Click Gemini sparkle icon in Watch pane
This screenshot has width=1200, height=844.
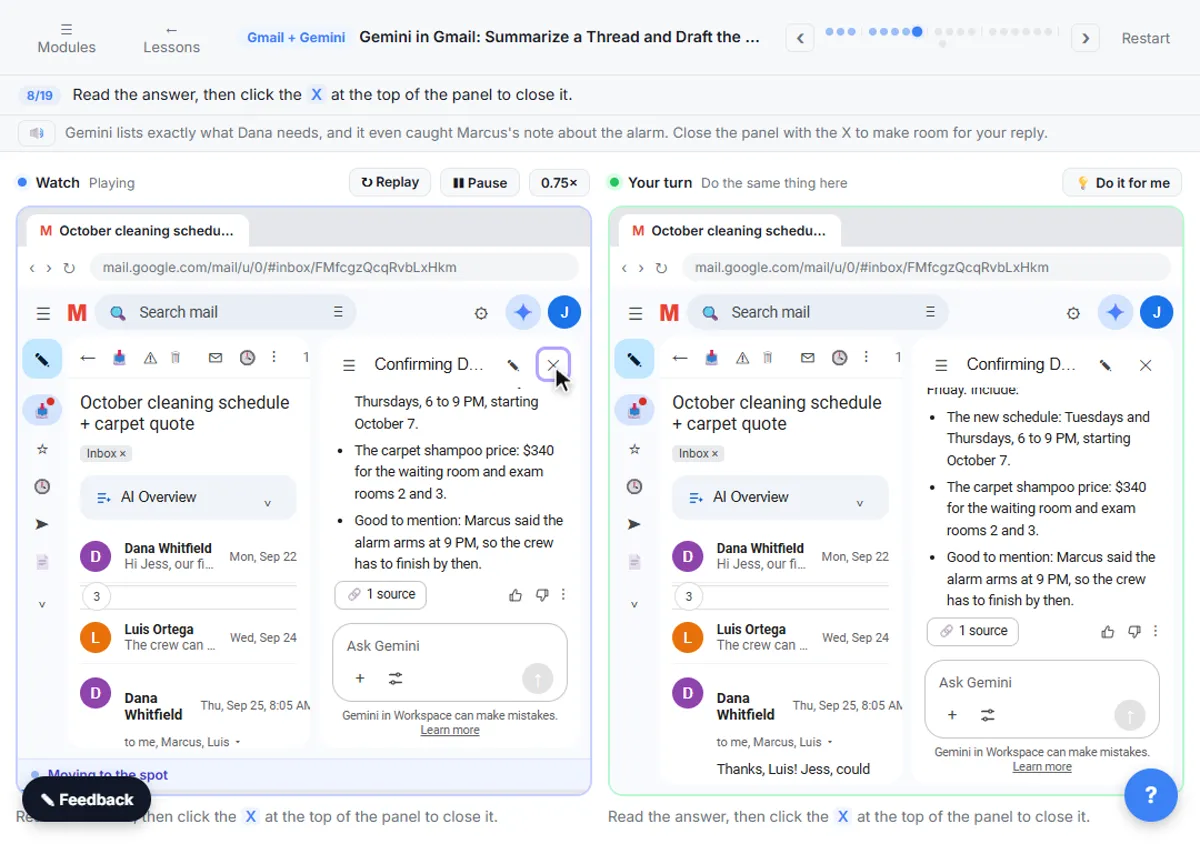coord(523,312)
